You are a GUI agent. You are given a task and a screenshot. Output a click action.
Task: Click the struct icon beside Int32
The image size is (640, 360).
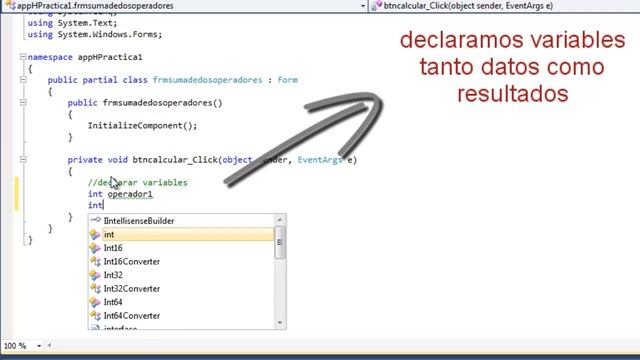point(95,275)
